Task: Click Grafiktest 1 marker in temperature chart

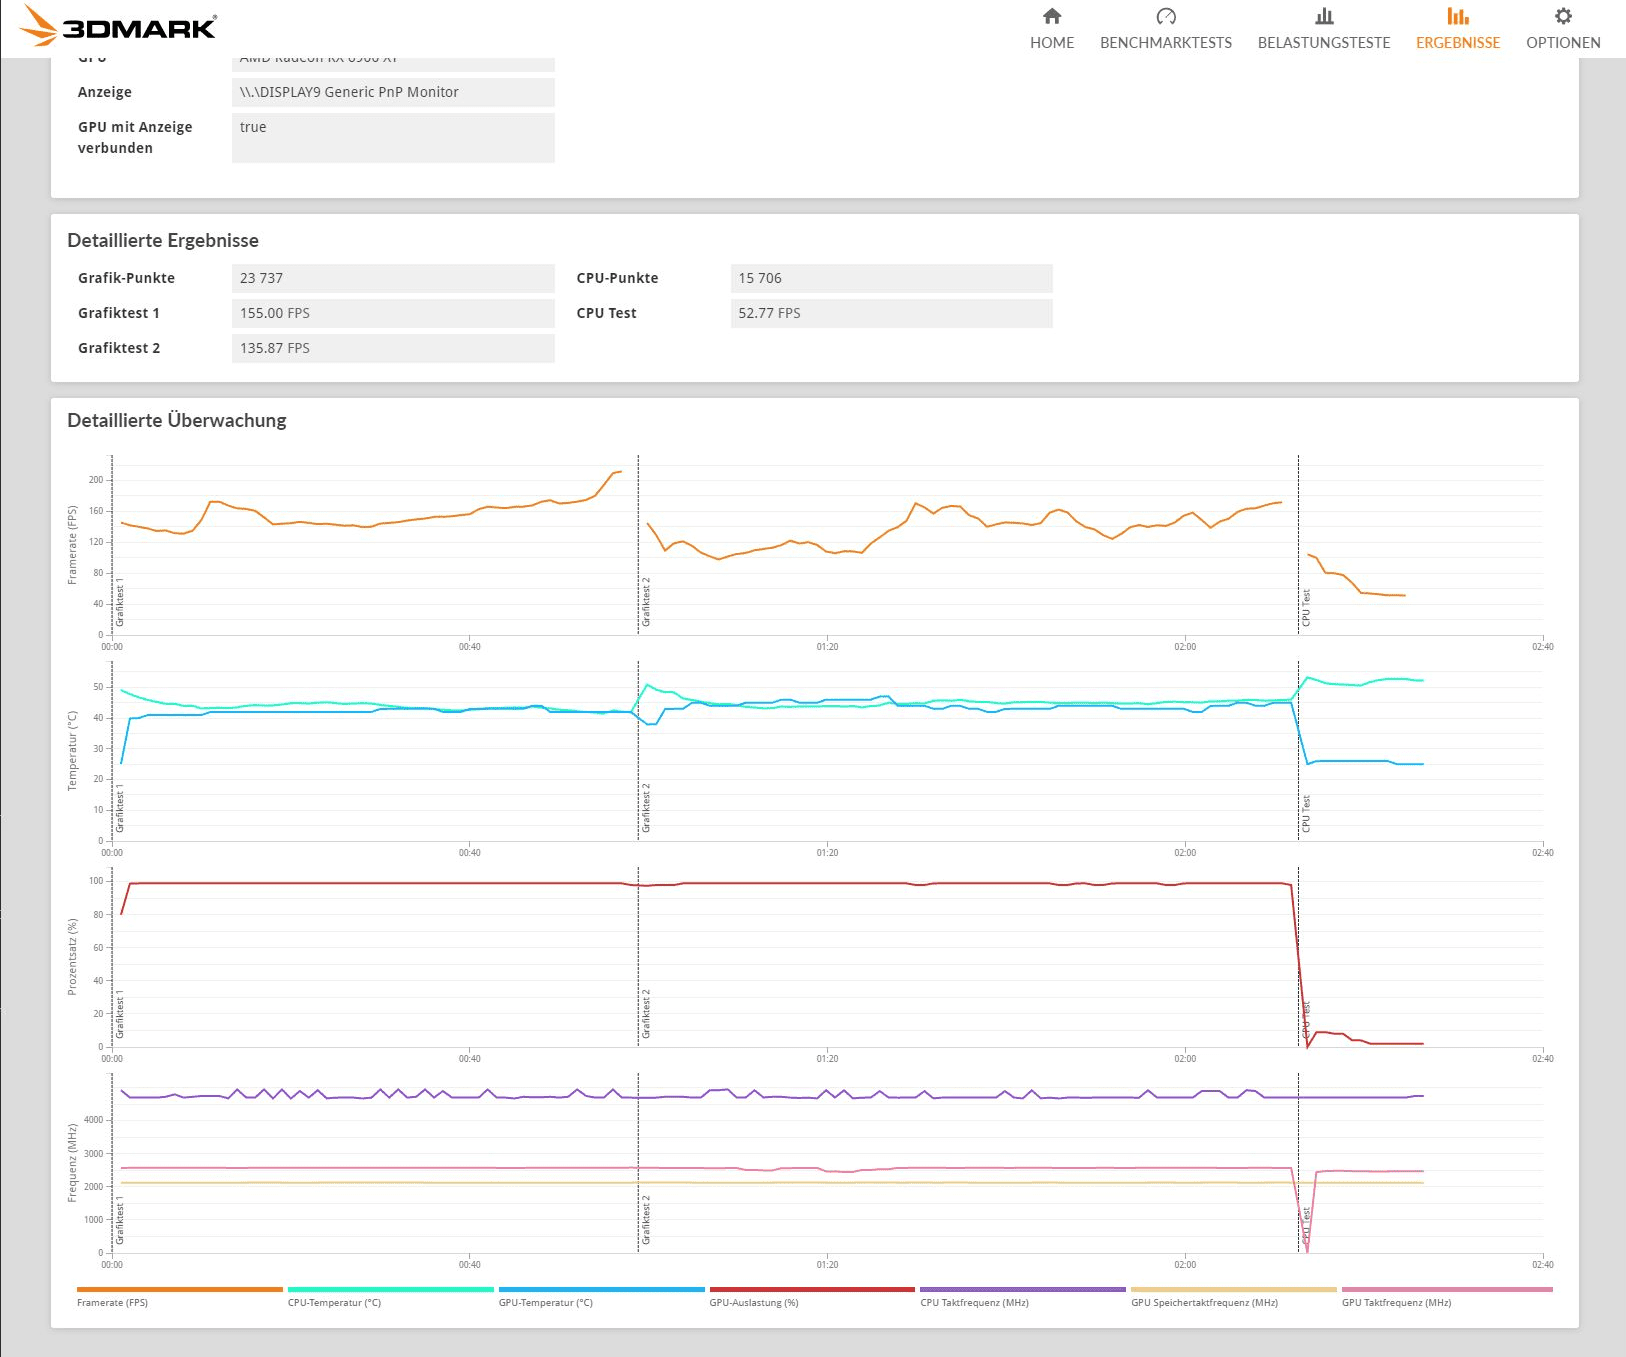Action: (120, 808)
